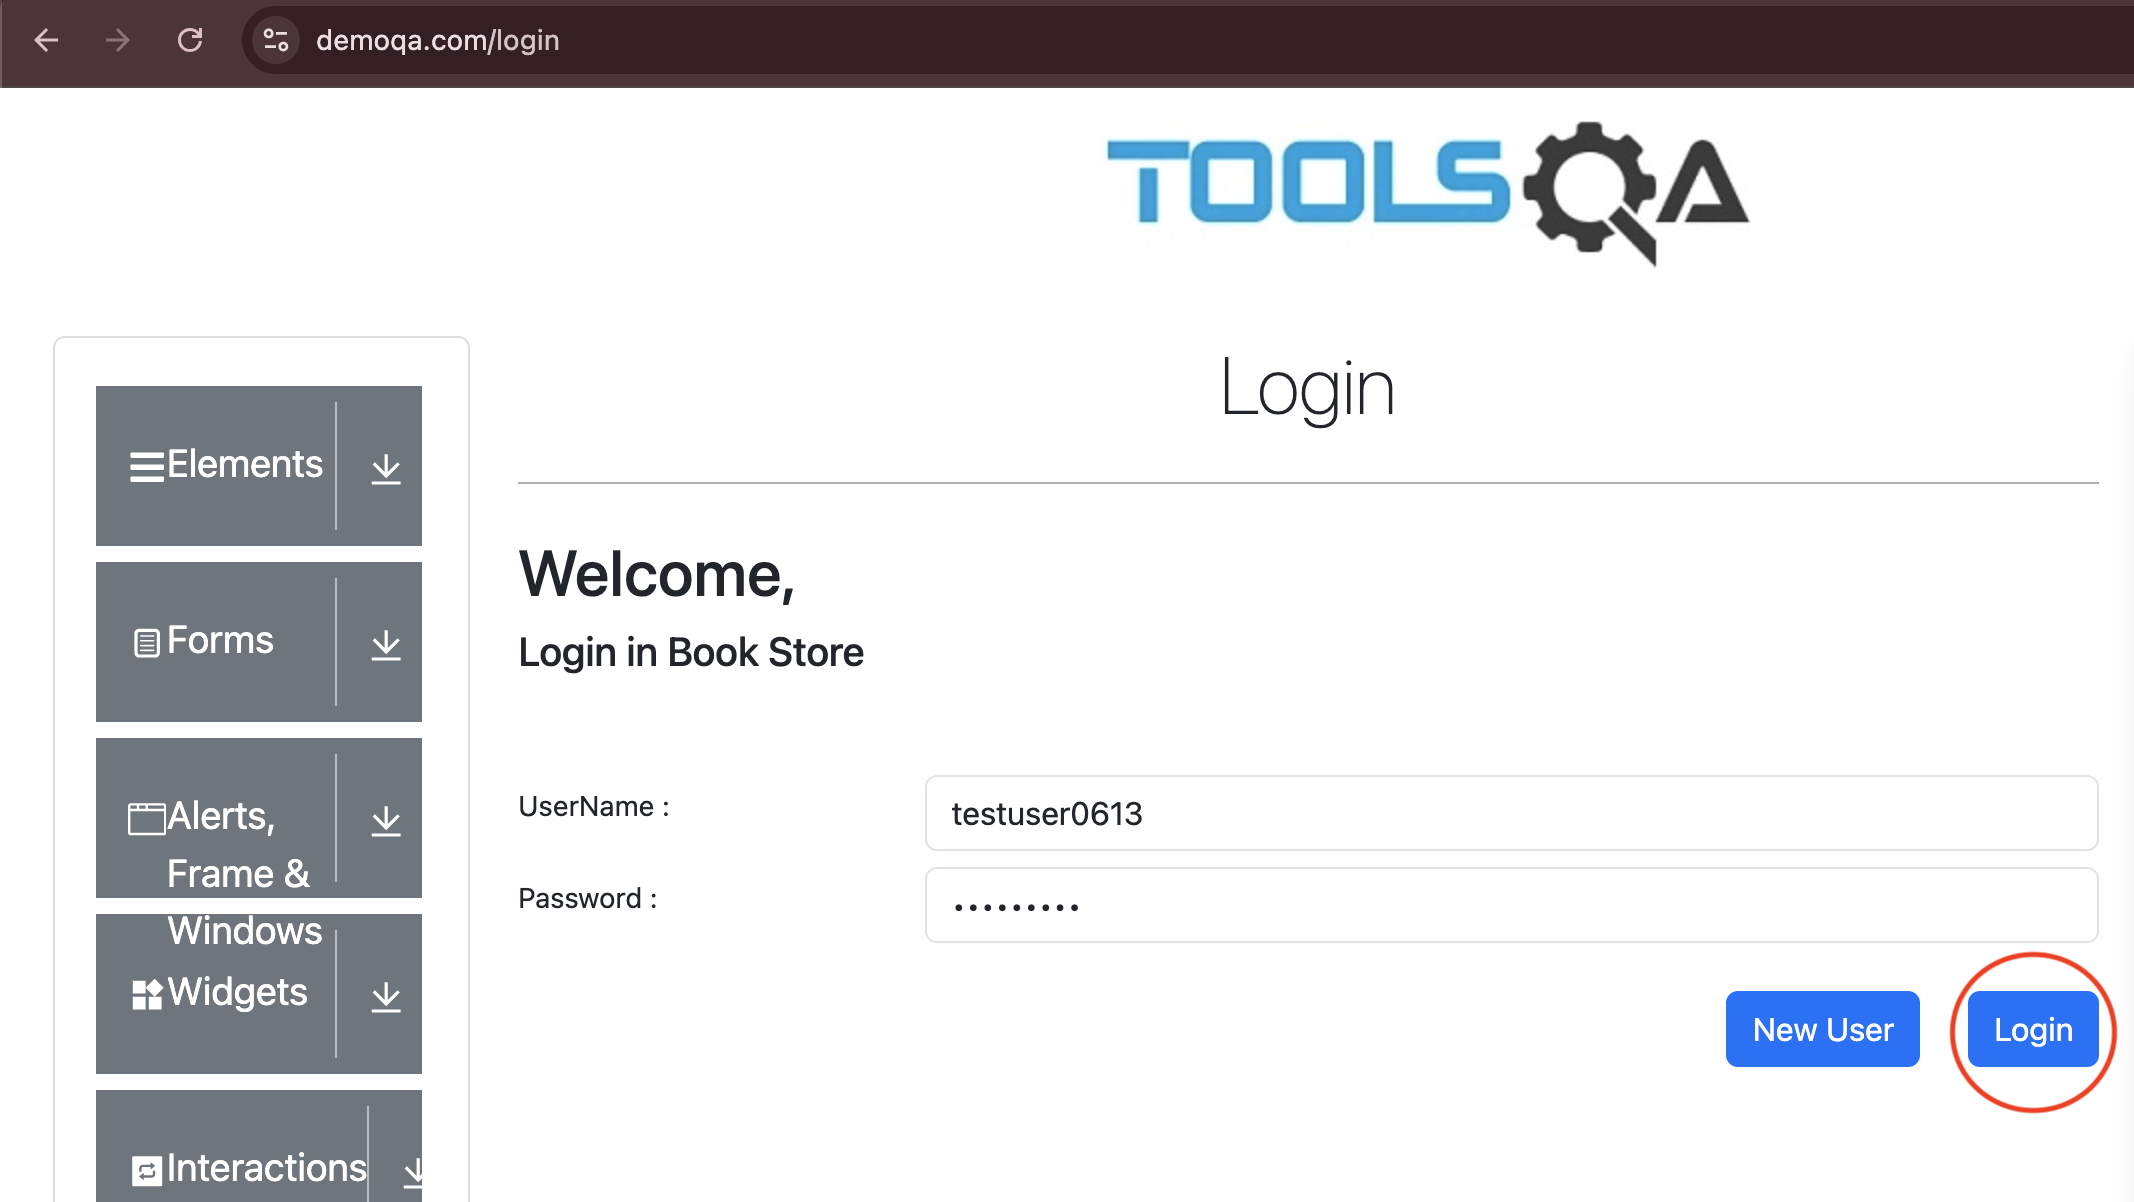Viewport: 2134px width, 1202px height.
Task: Open the Elements menu group
Action: [x=259, y=466]
